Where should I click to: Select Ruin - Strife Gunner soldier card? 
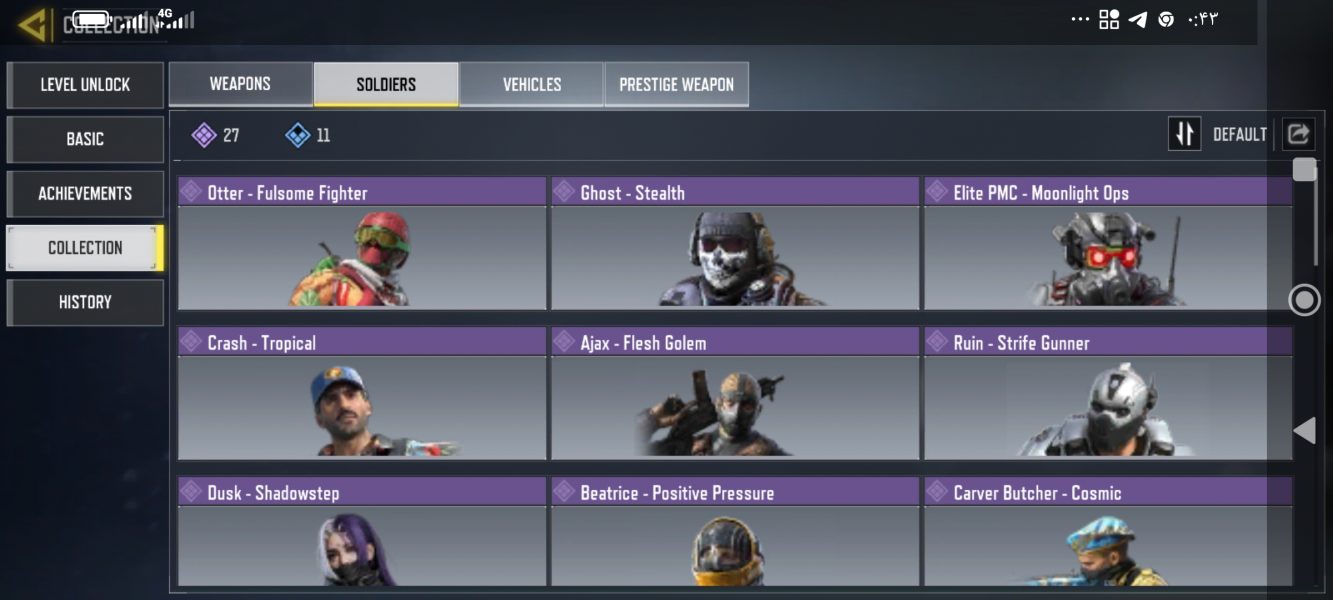[x=1108, y=393]
